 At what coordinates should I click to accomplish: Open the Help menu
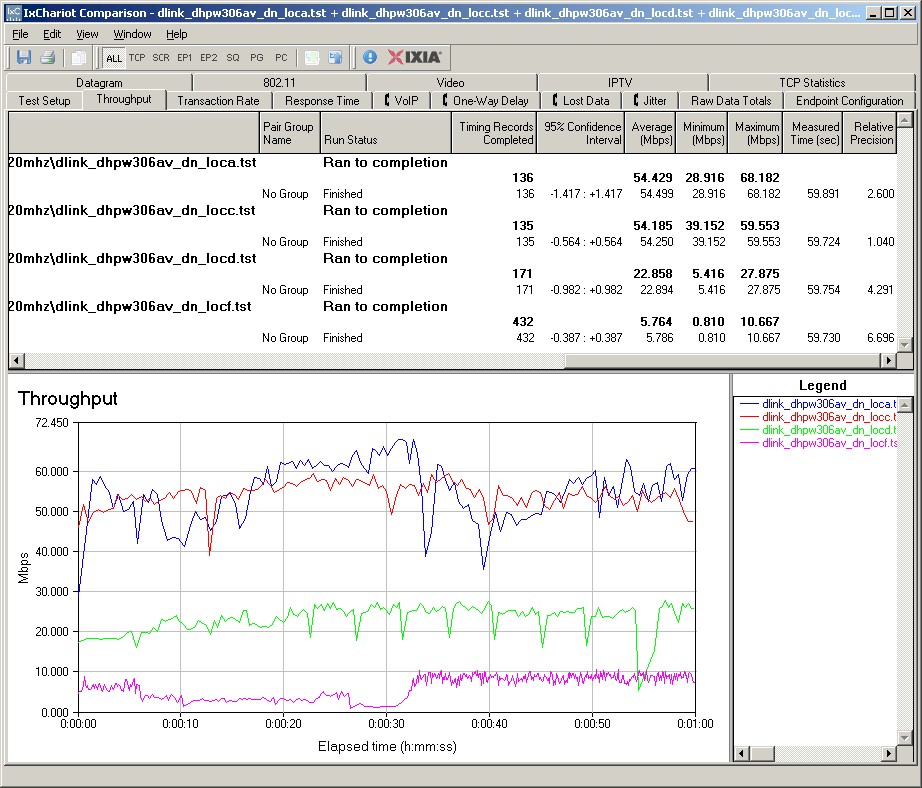(x=176, y=34)
